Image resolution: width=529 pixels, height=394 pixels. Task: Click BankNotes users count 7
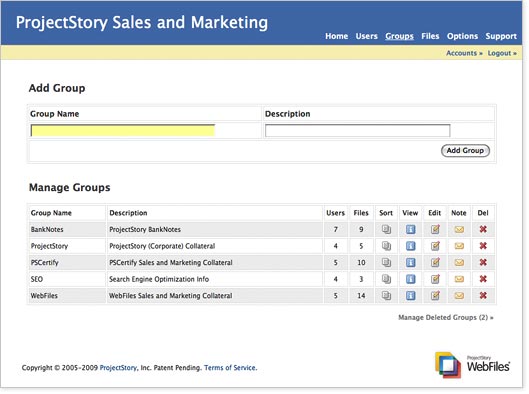[336, 229]
